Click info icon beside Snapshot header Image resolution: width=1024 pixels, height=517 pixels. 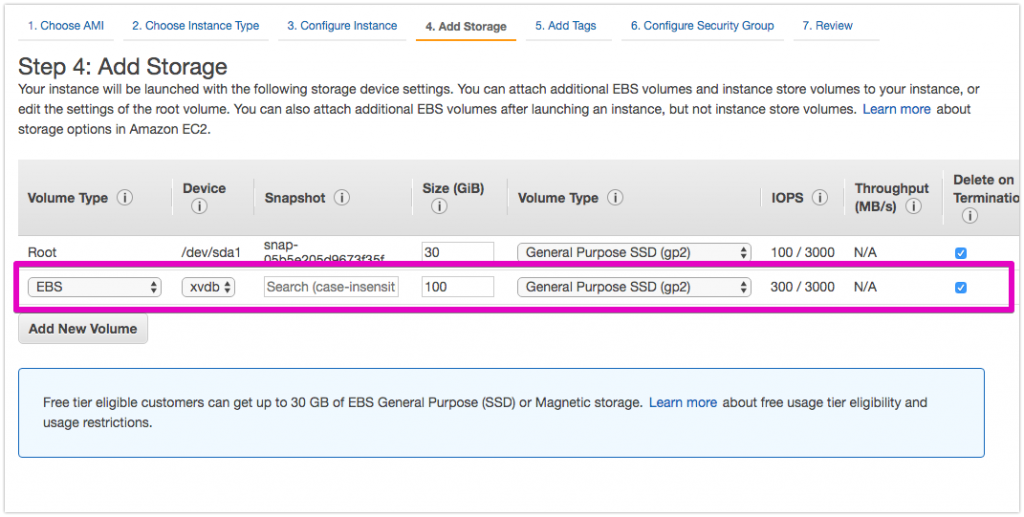tap(342, 198)
